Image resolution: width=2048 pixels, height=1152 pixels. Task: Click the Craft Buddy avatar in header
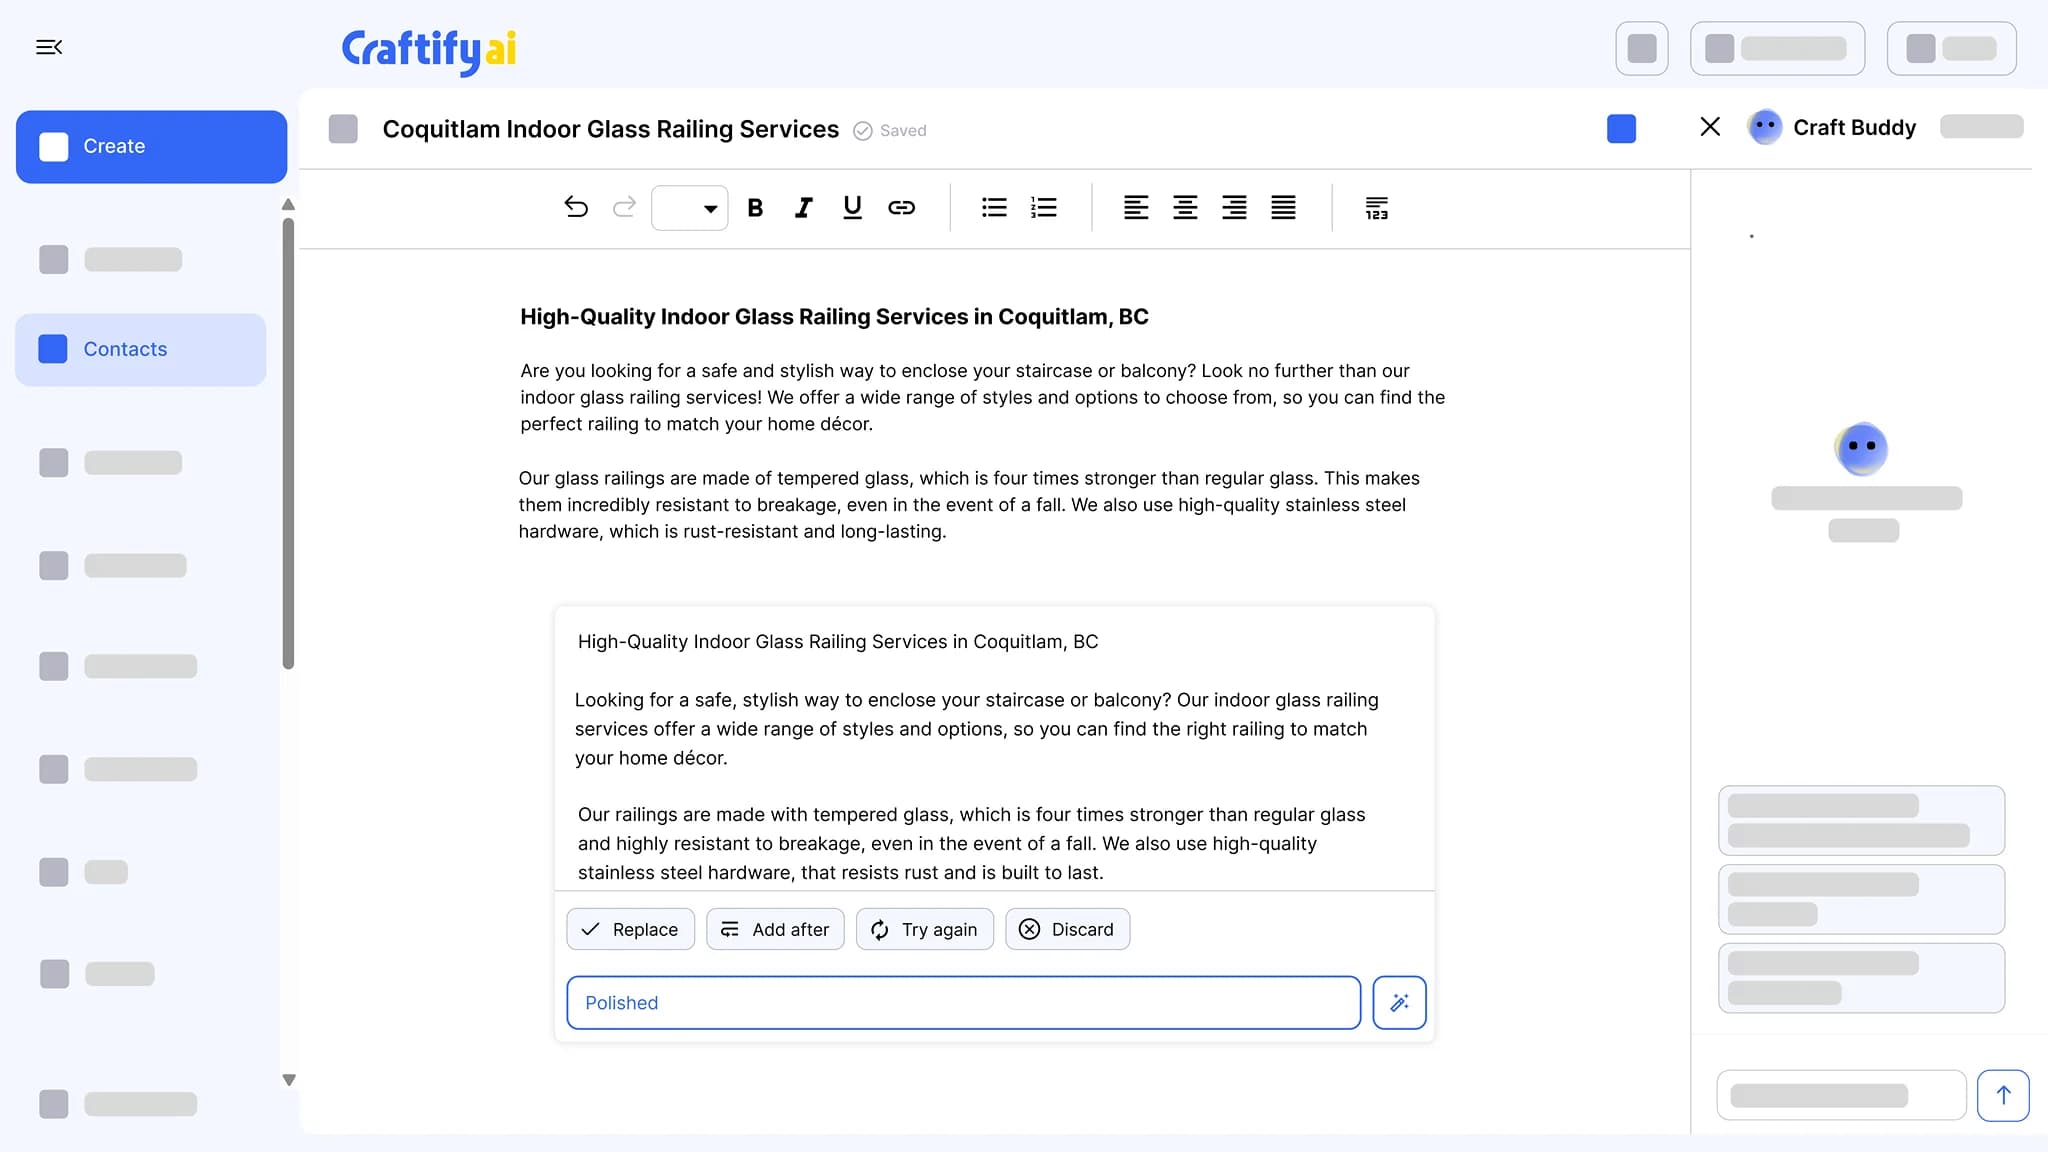[1765, 127]
